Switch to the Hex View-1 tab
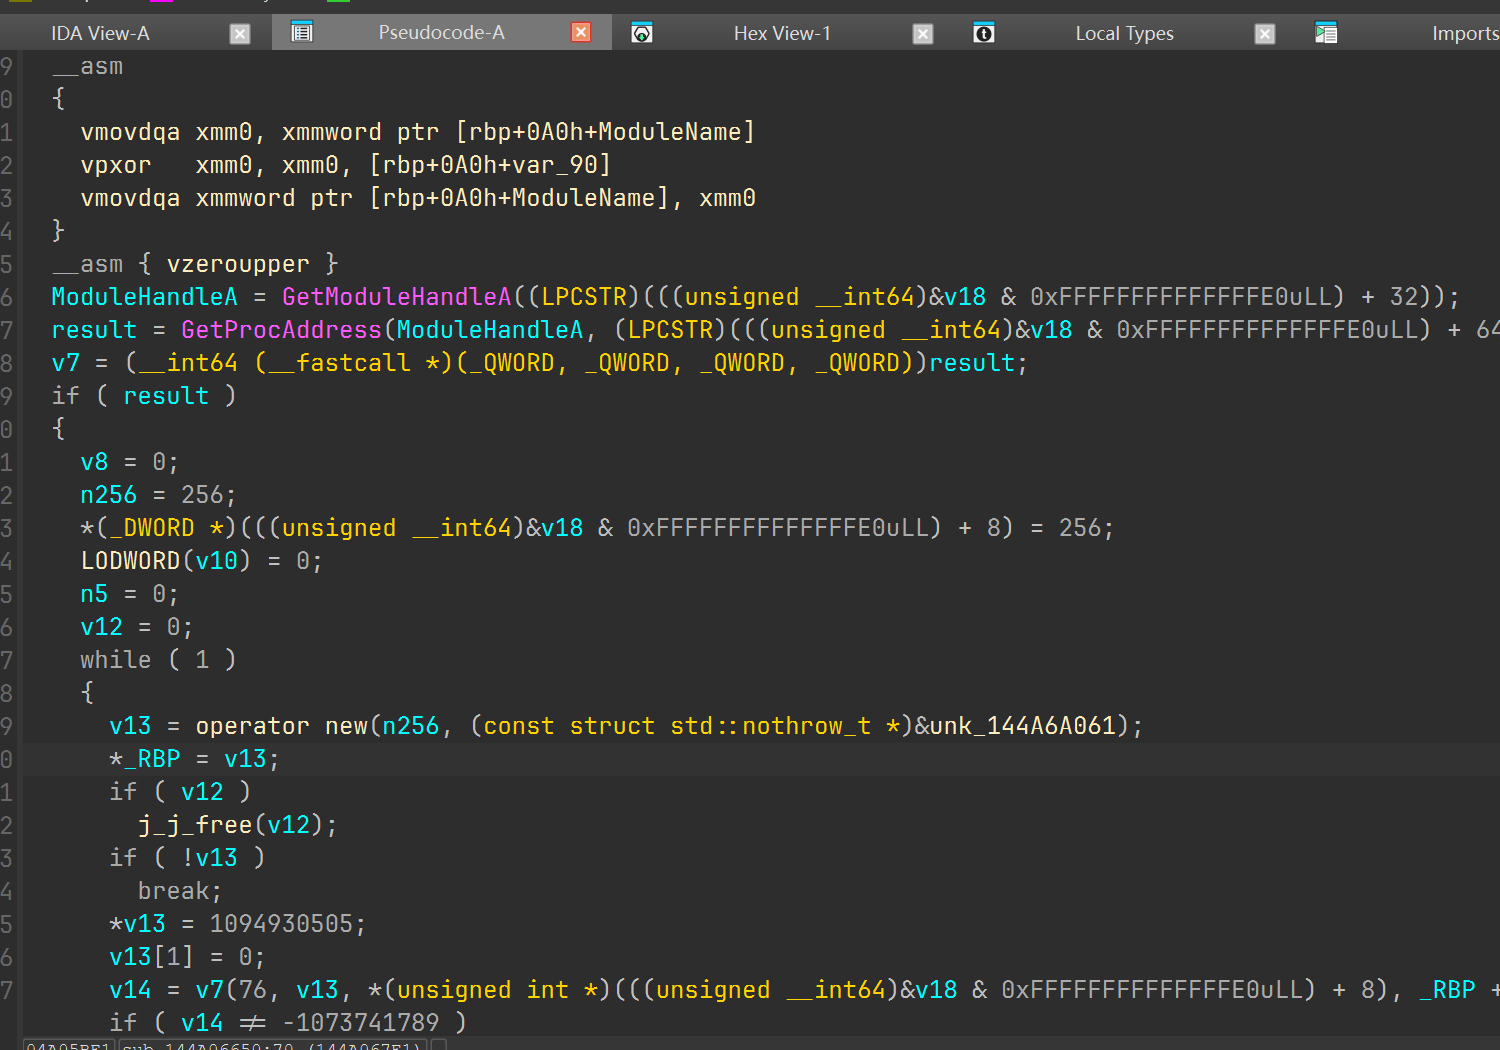Viewport: 1500px width, 1050px height. (x=782, y=34)
